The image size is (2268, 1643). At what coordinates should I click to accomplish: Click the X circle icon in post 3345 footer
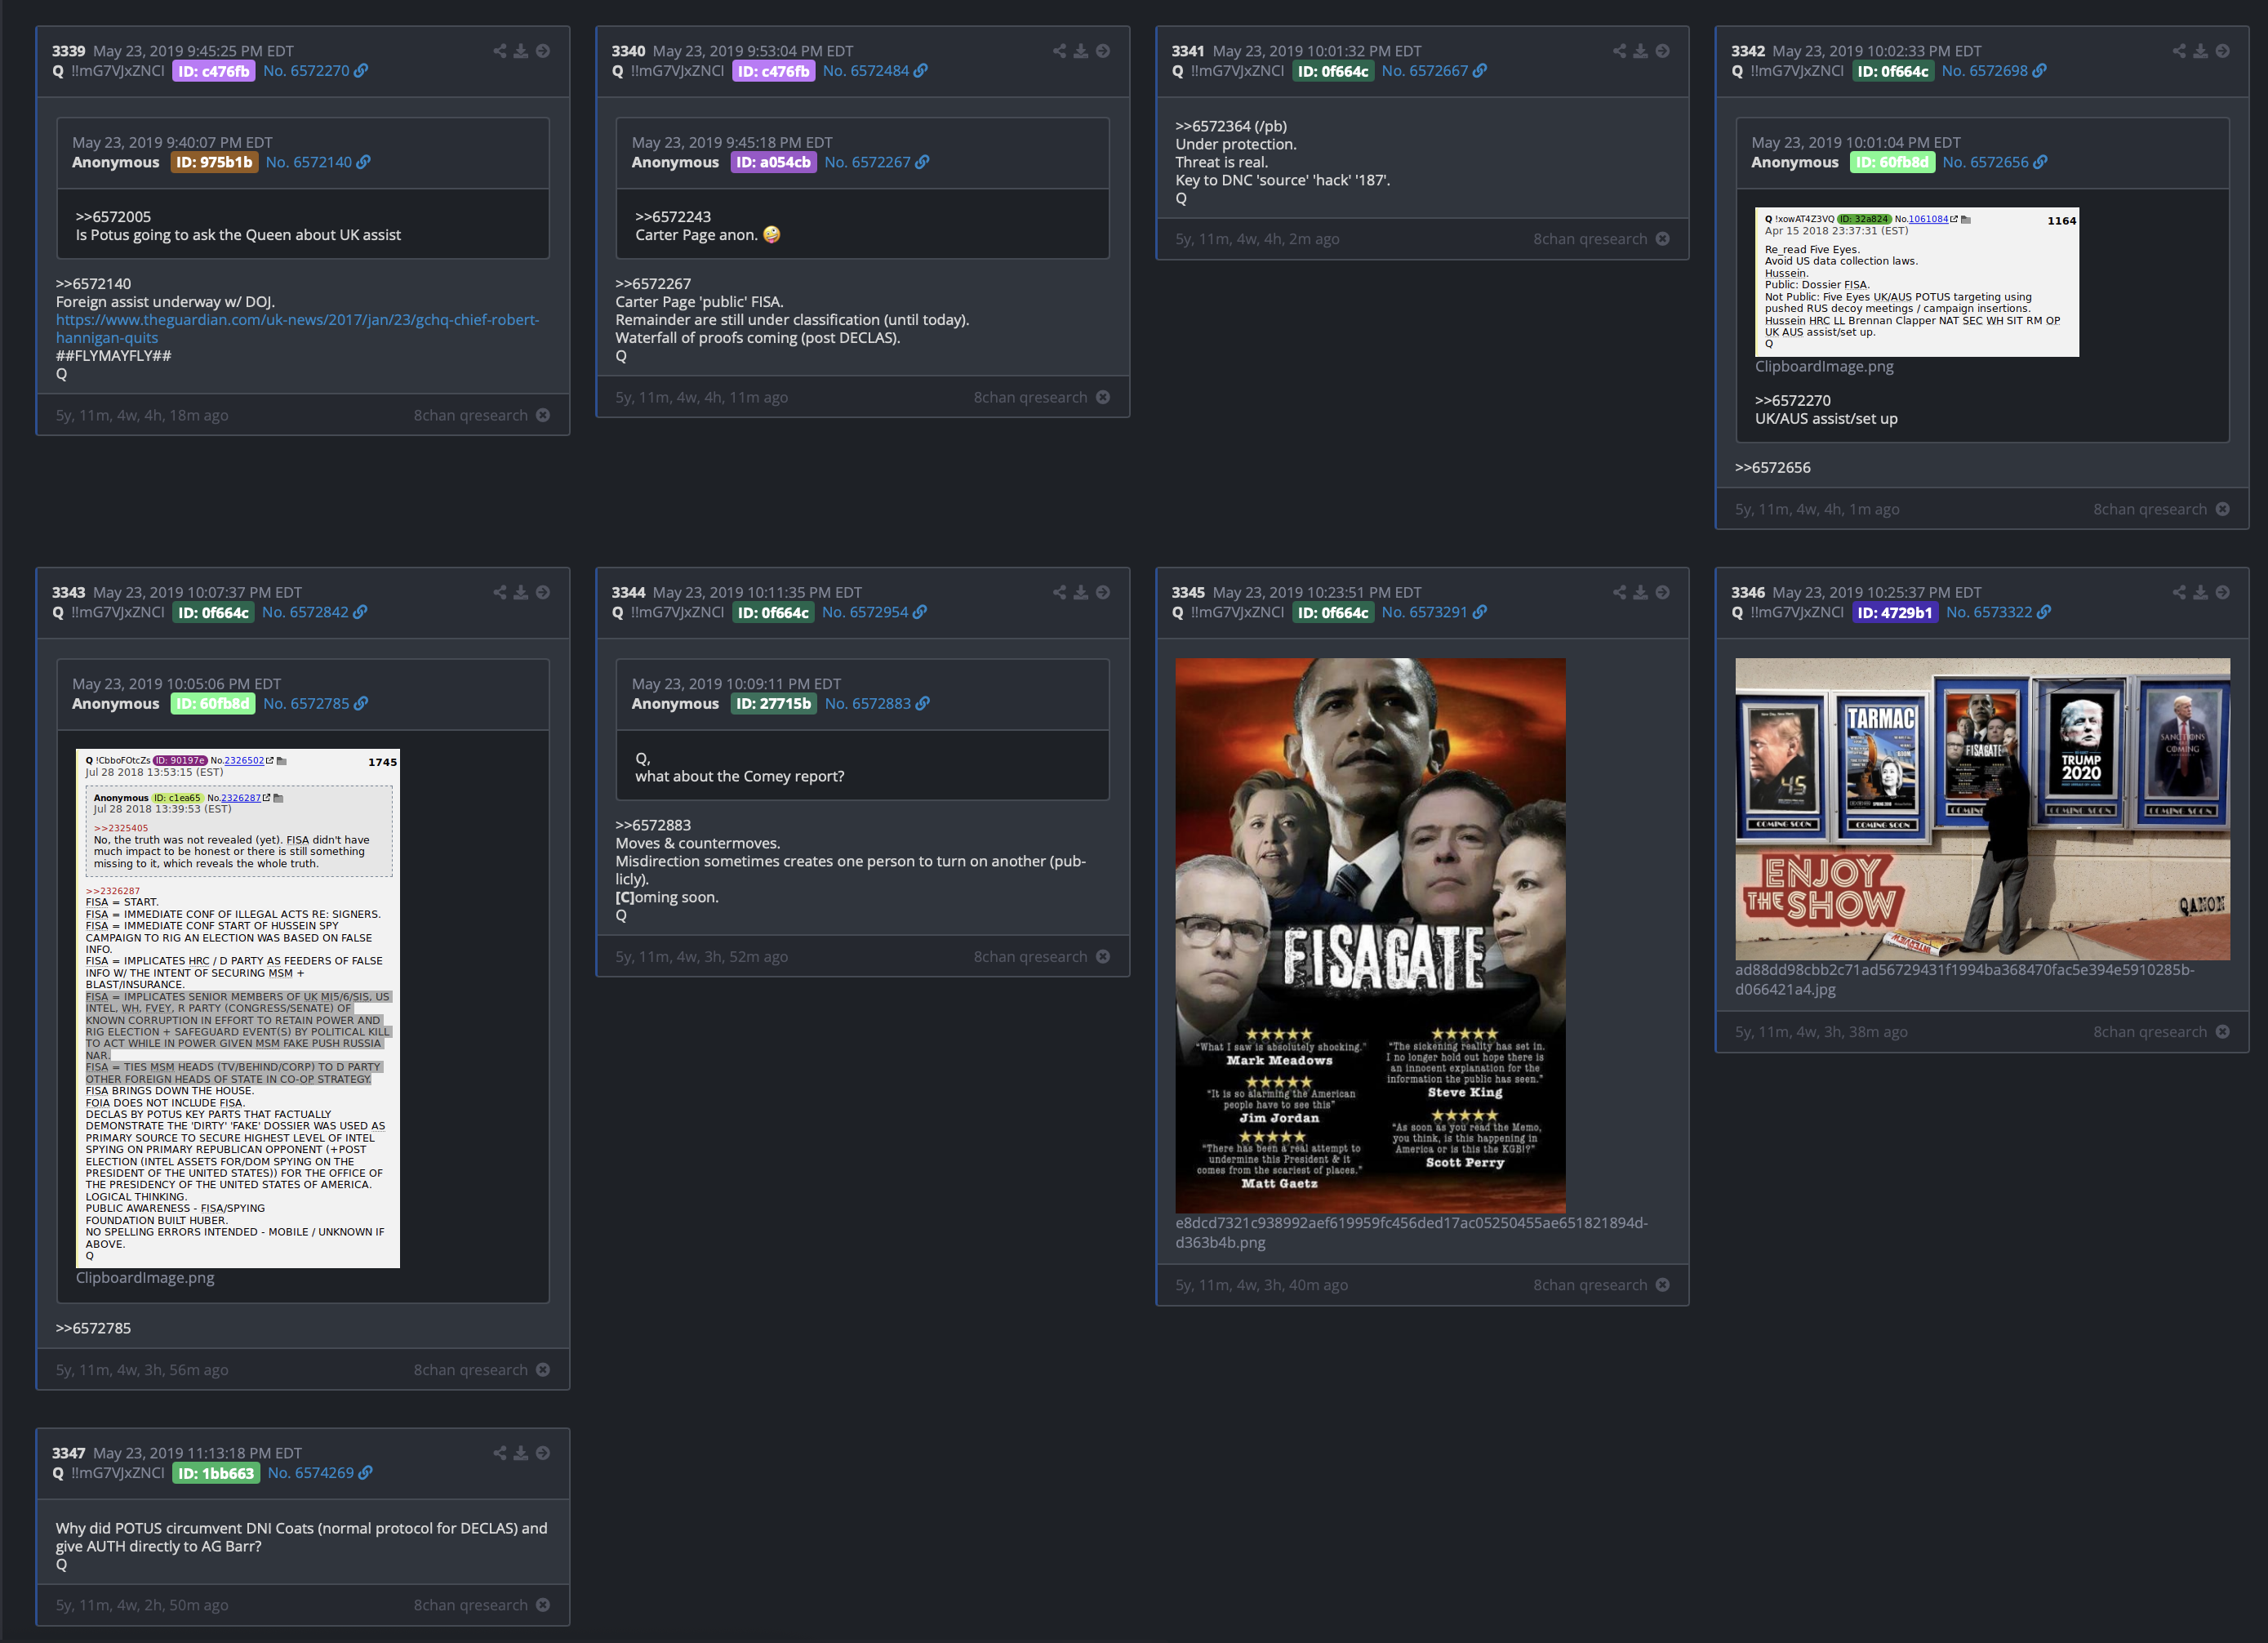pyautogui.click(x=1663, y=1285)
